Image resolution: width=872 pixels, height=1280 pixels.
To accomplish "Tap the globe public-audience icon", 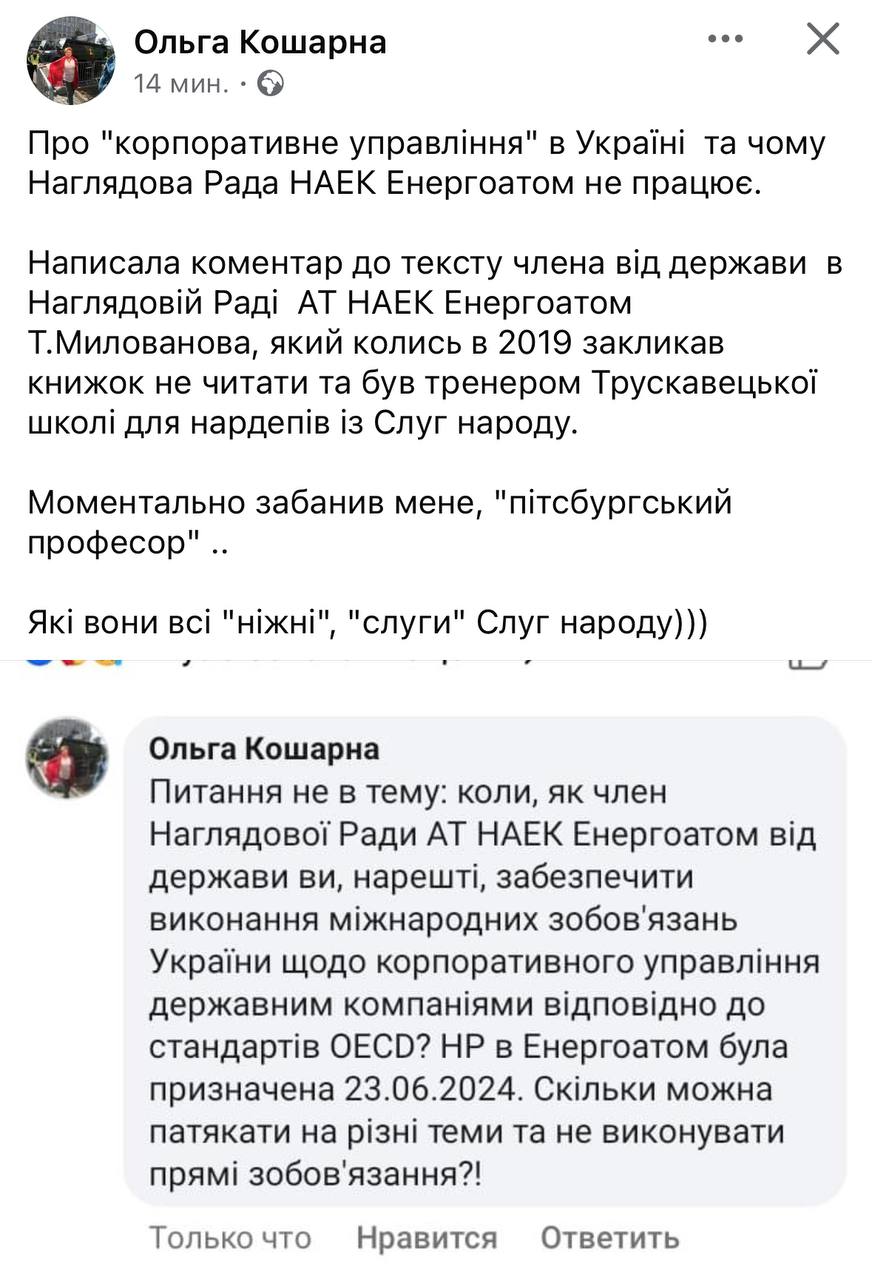I will pyautogui.click(x=270, y=84).
